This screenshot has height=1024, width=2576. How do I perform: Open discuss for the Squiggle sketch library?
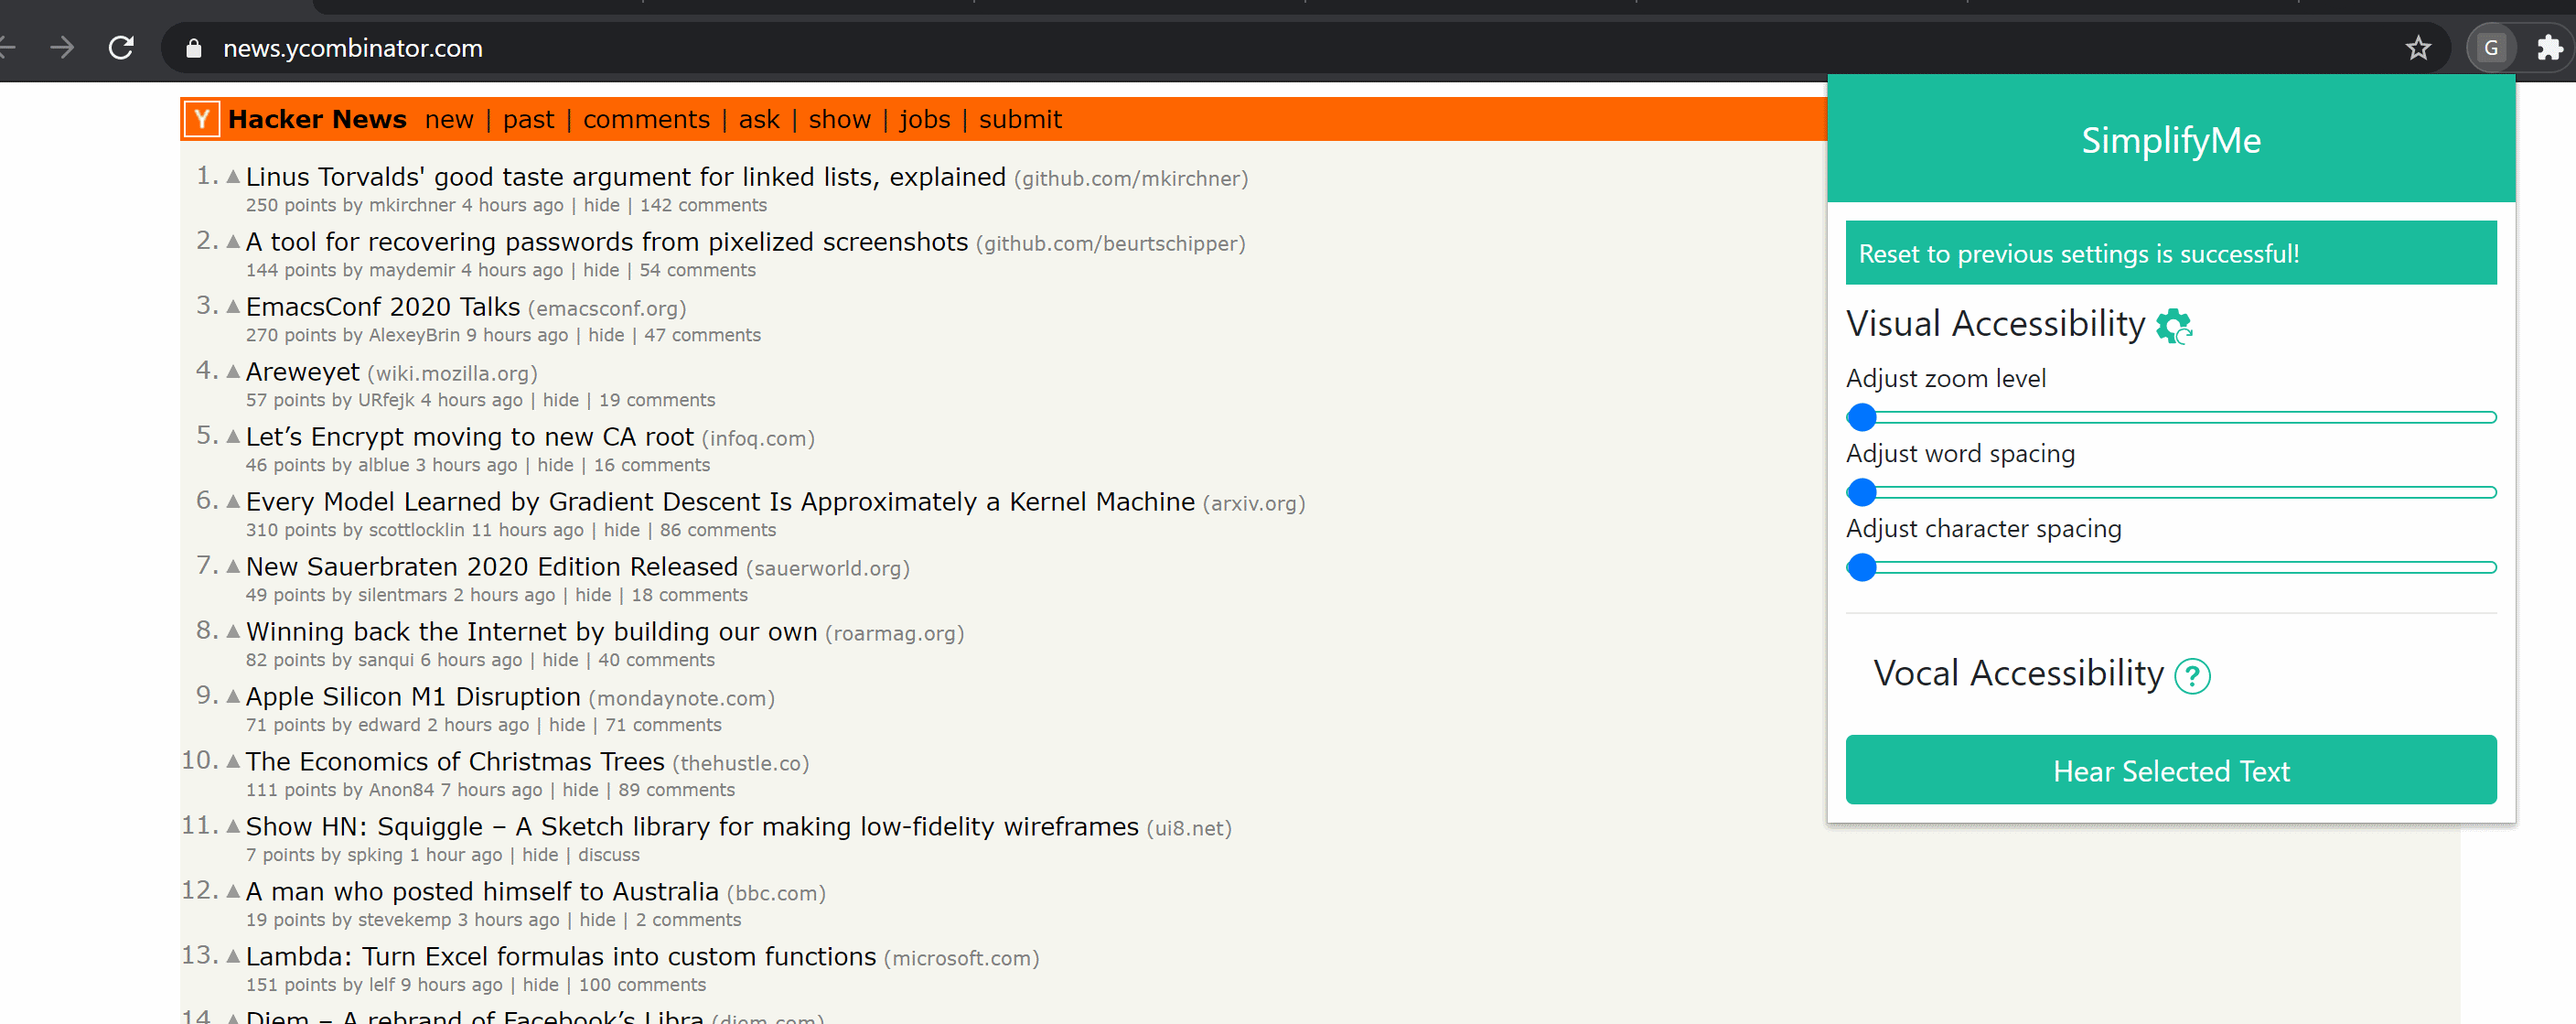coord(610,855)
